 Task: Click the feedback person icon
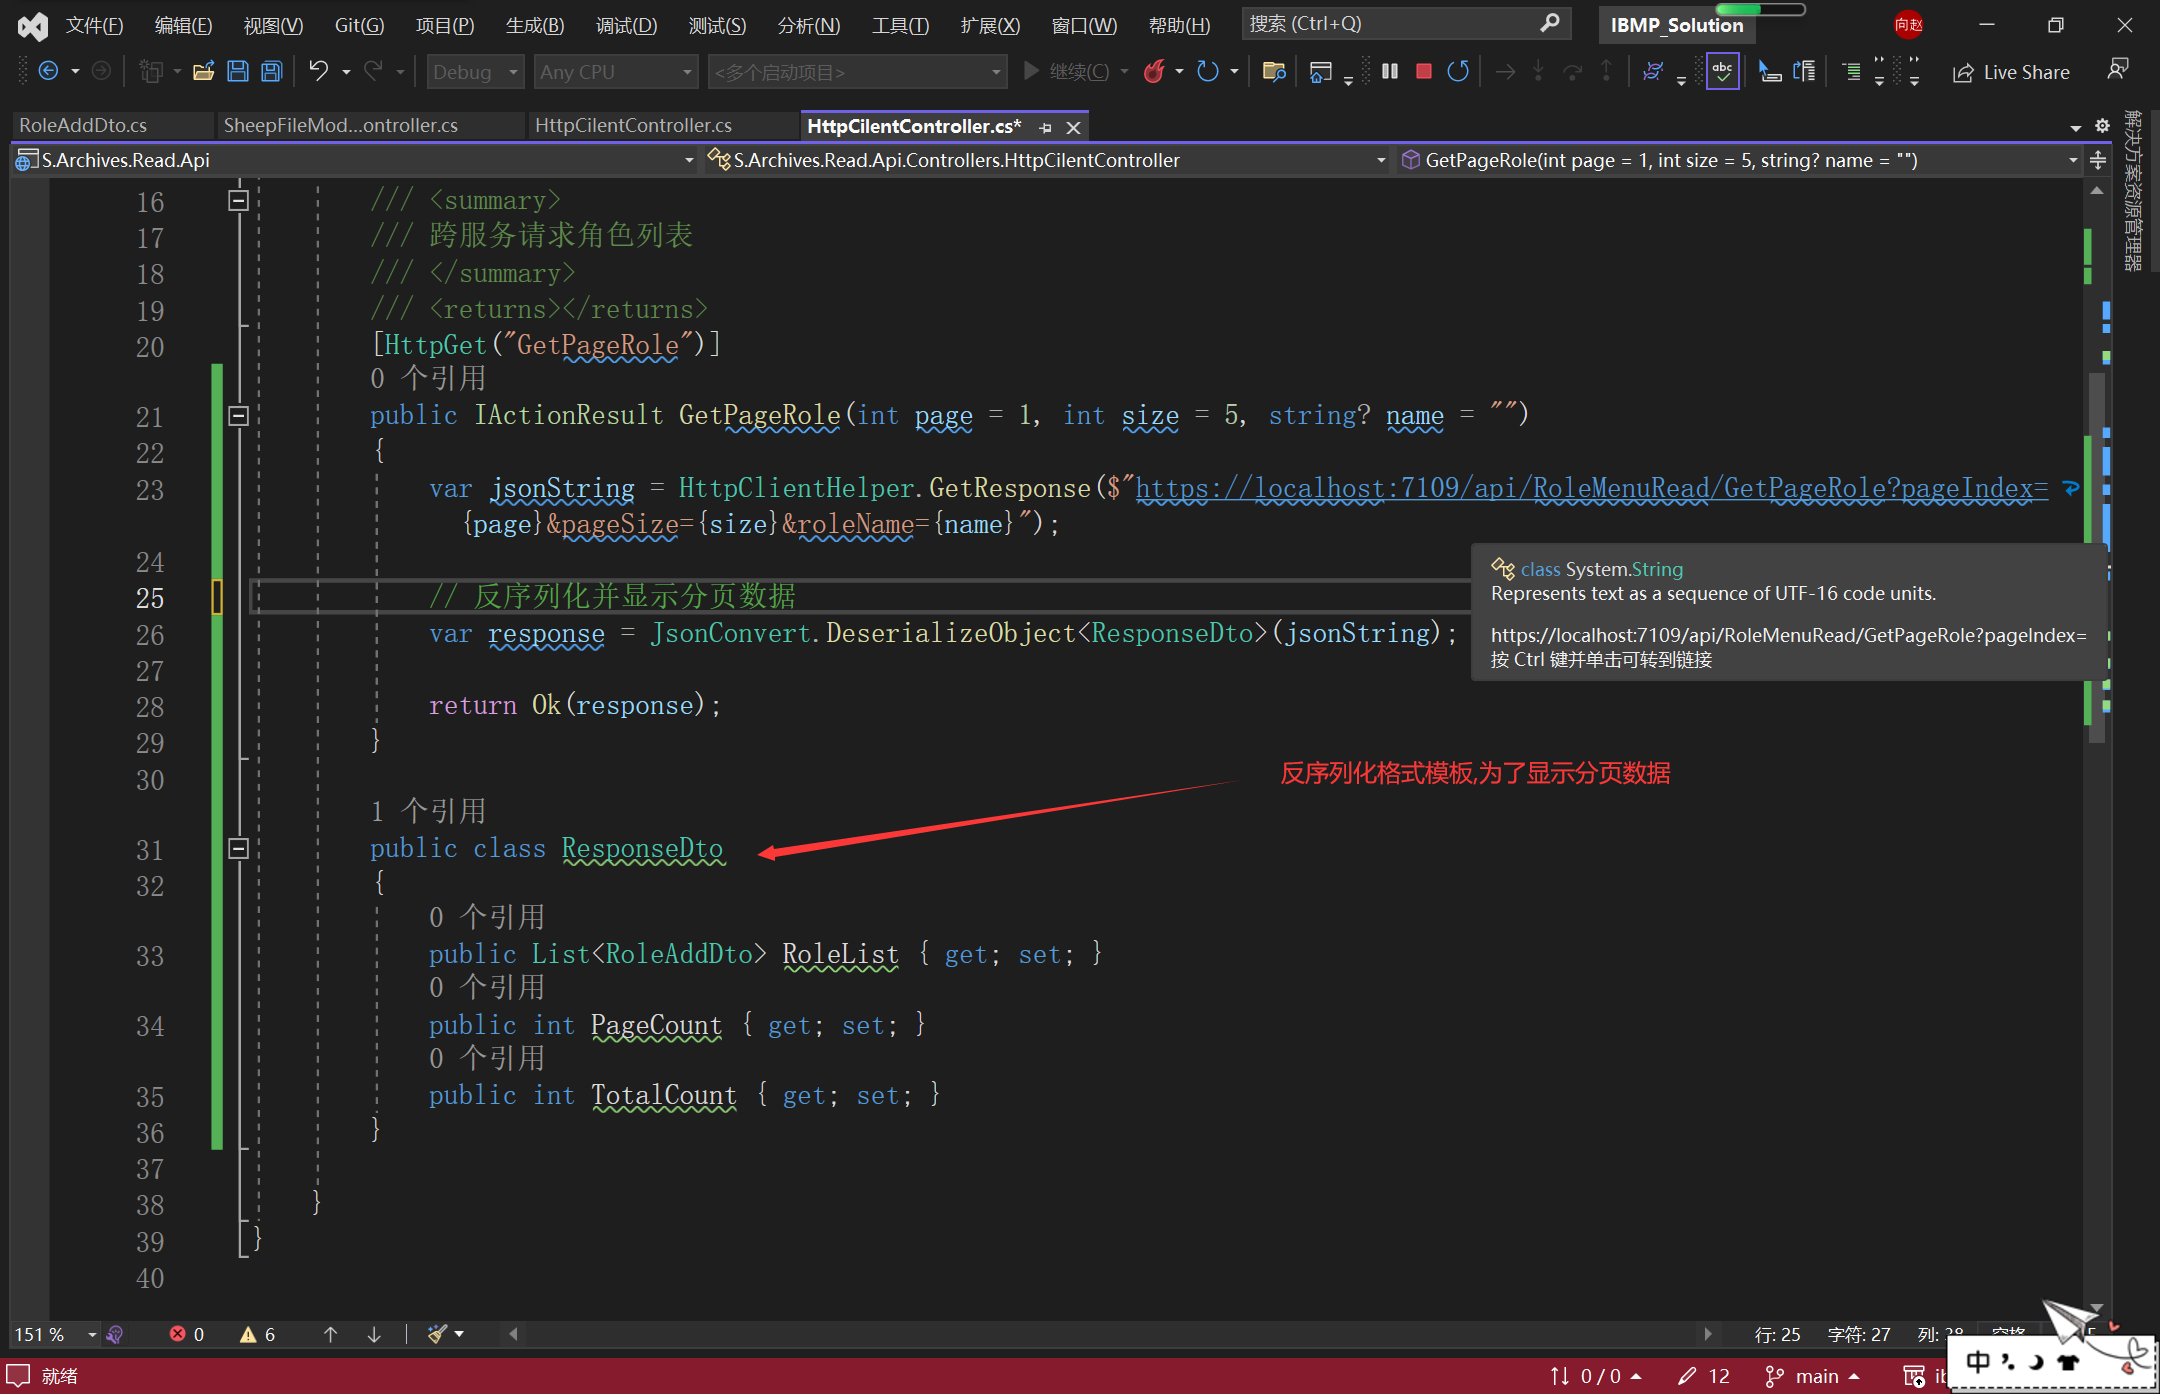pyautogui.click(x=2117, y=69)
